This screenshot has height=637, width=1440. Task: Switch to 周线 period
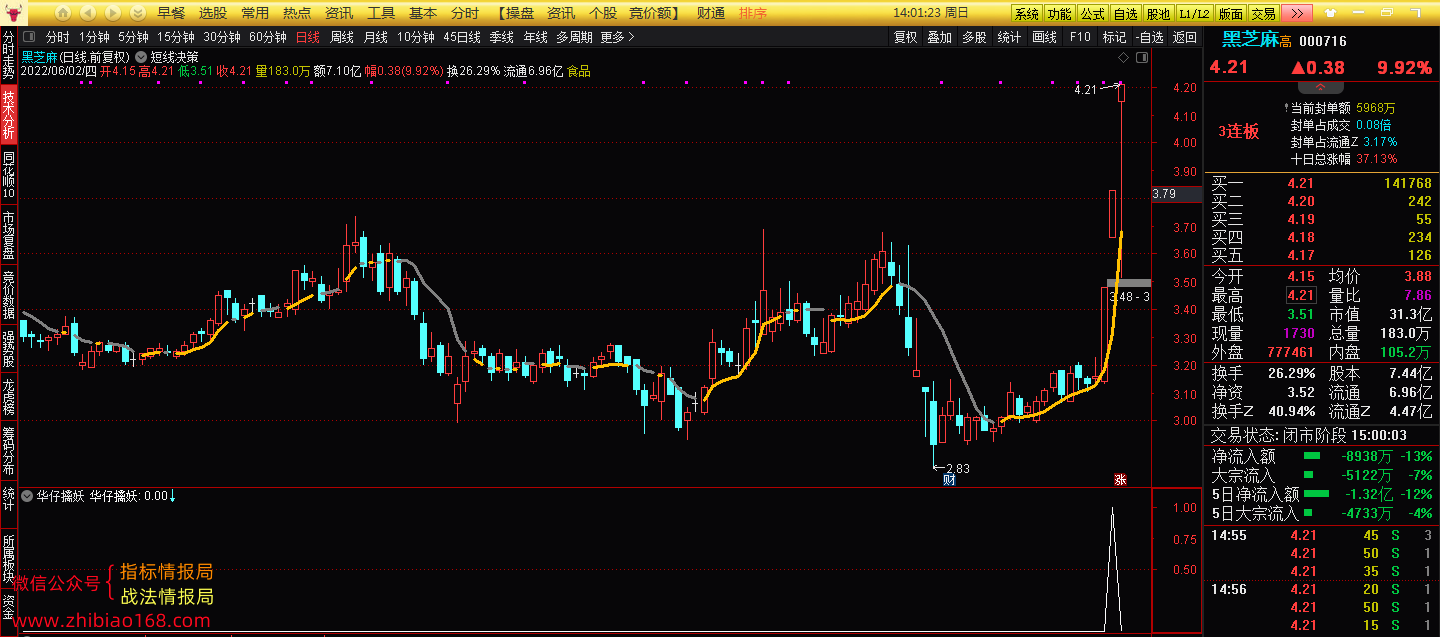[x=342, y=37]
